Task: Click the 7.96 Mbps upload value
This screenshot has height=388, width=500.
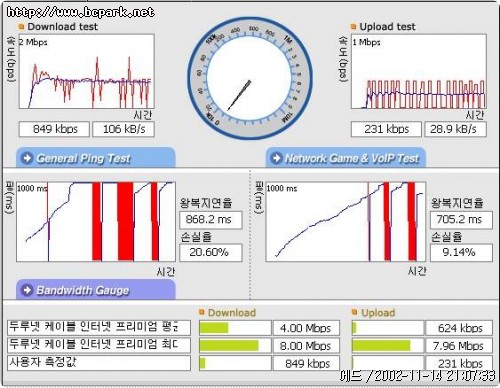Action: pyautogui.click(x=459, y=346)
